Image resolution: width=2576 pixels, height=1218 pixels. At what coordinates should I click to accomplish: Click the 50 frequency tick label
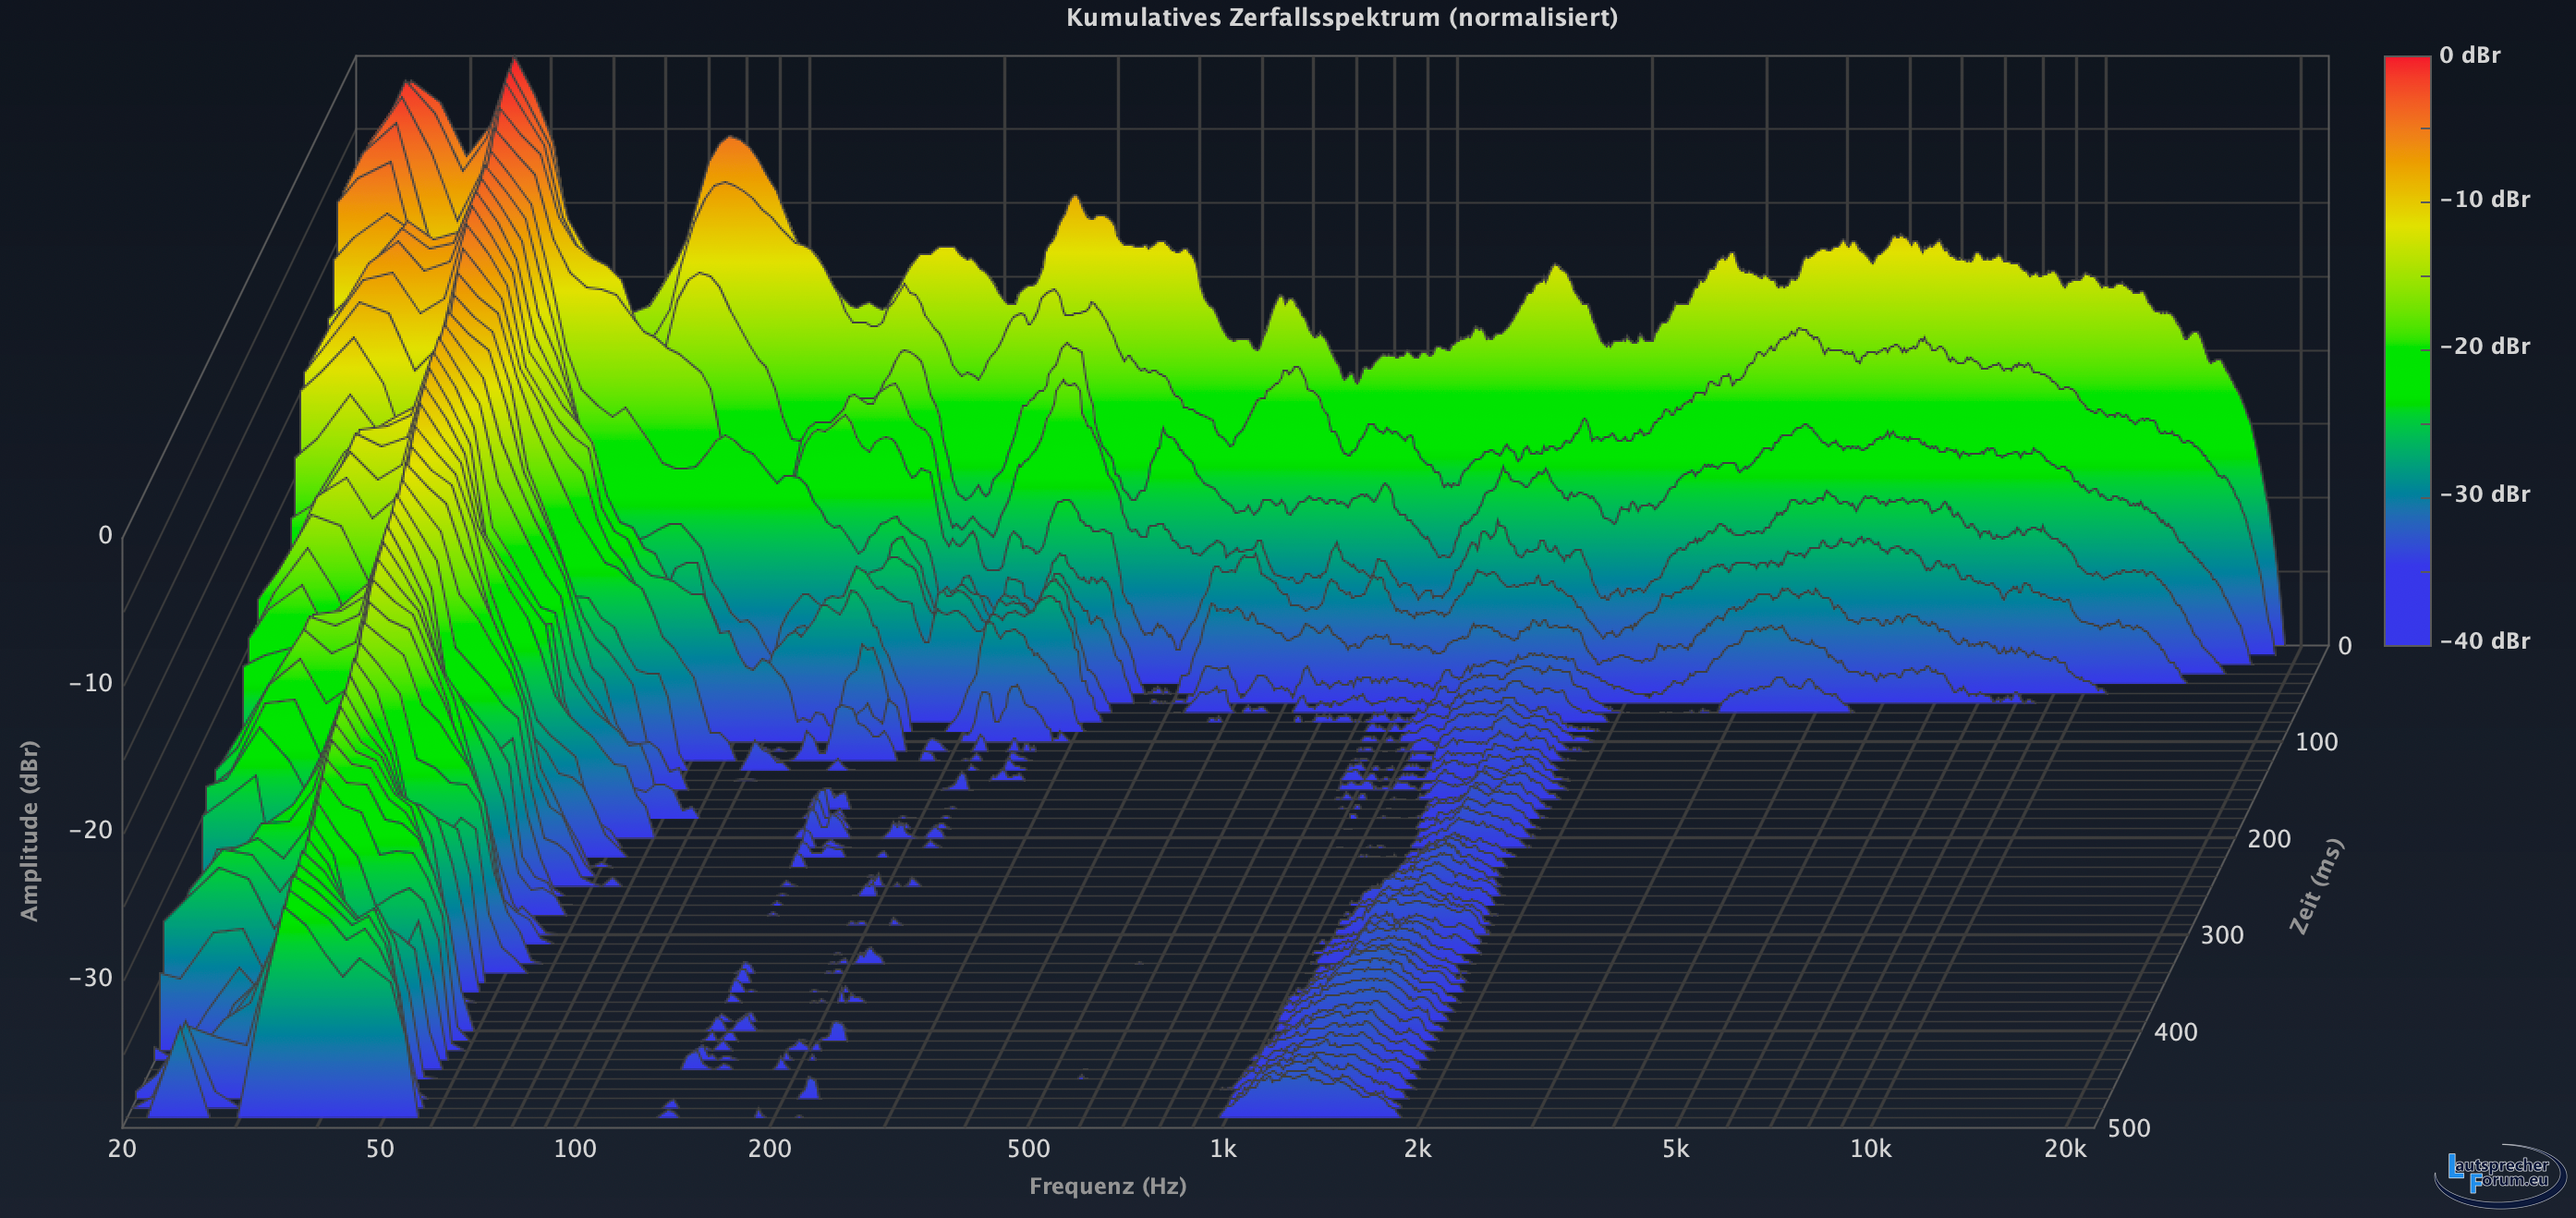coord(379,1150)
